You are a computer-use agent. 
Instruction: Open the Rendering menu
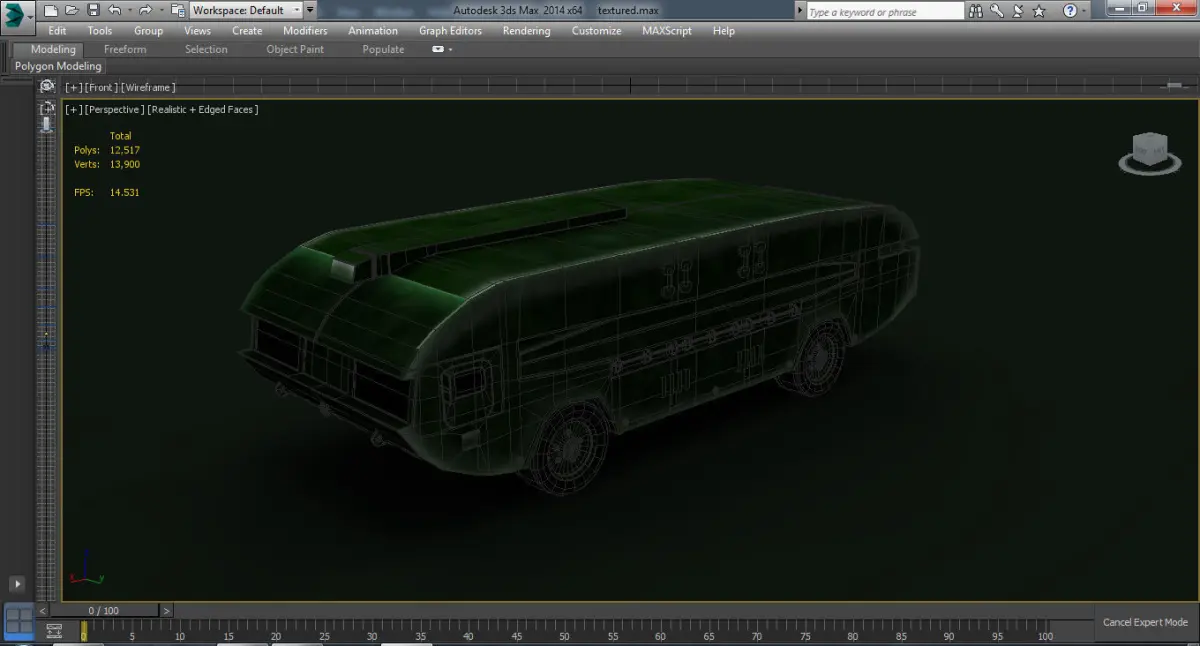526,31
